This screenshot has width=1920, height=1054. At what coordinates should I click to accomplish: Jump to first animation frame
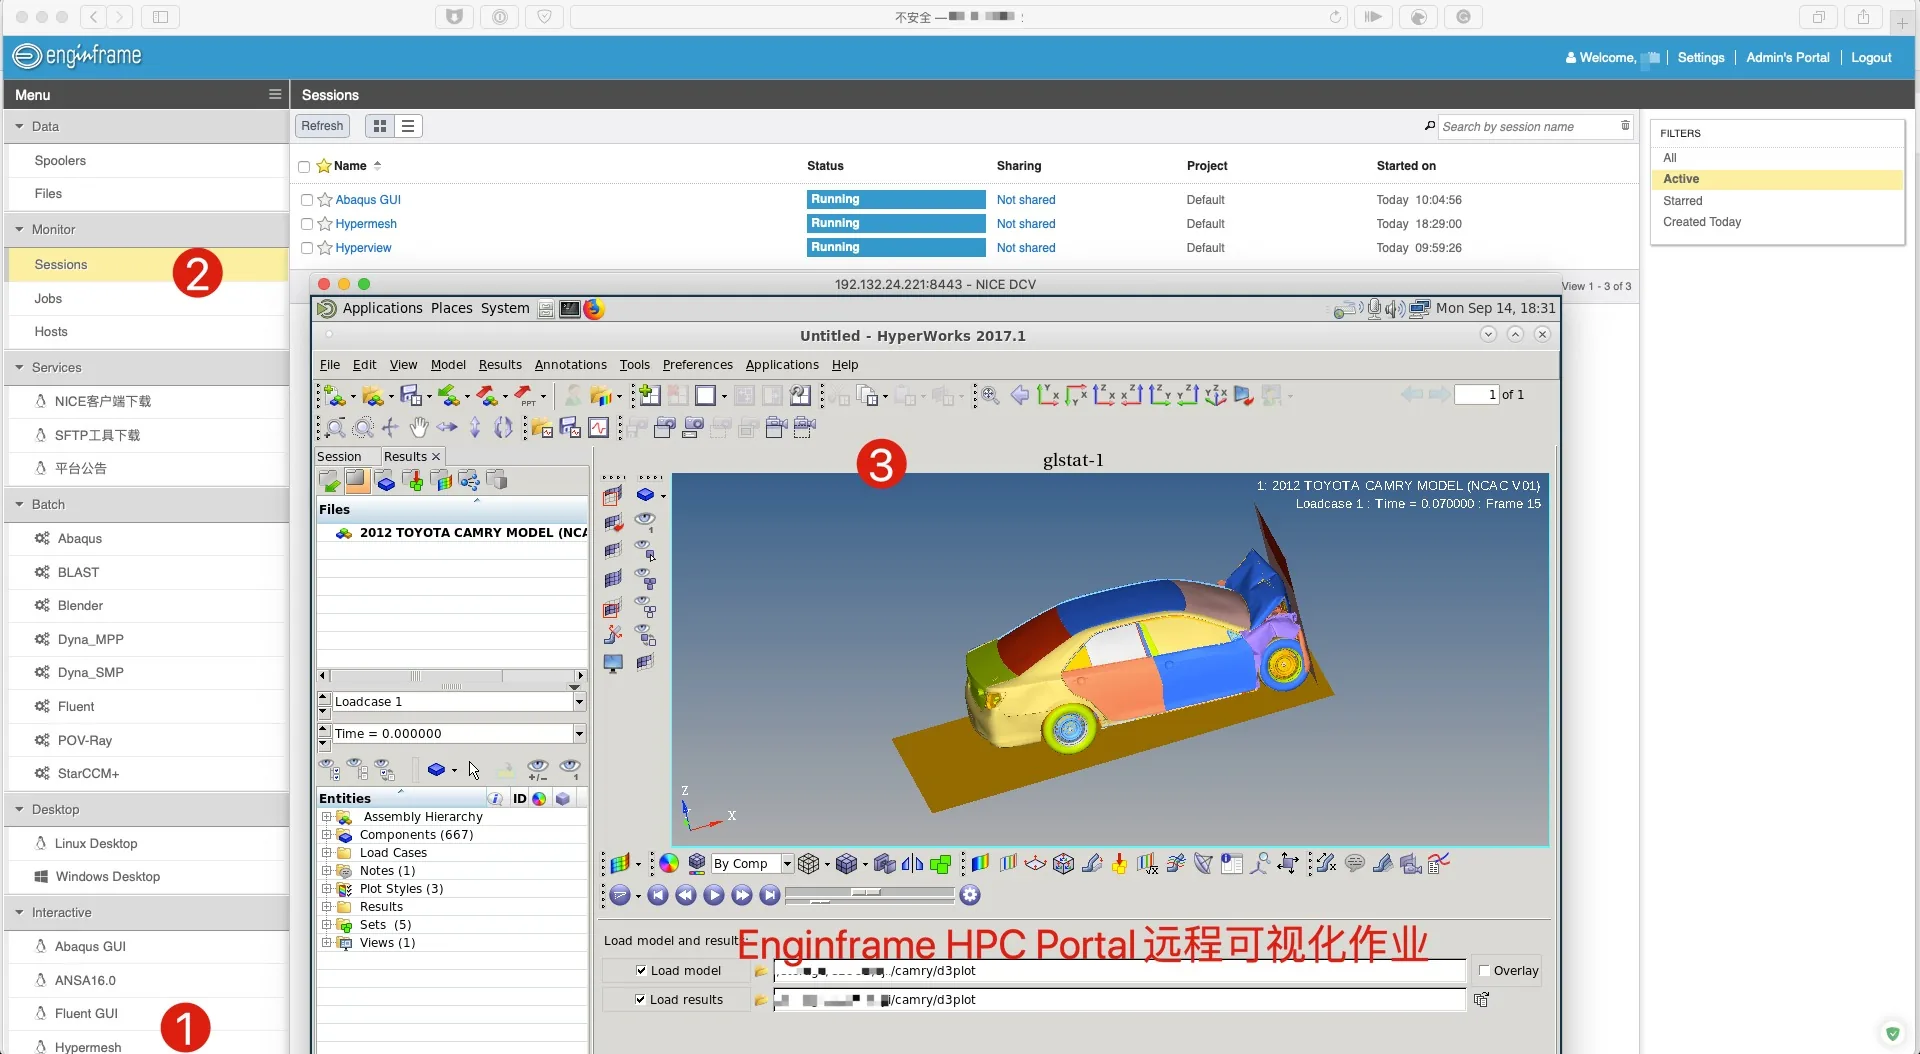(x=657, y=895)
